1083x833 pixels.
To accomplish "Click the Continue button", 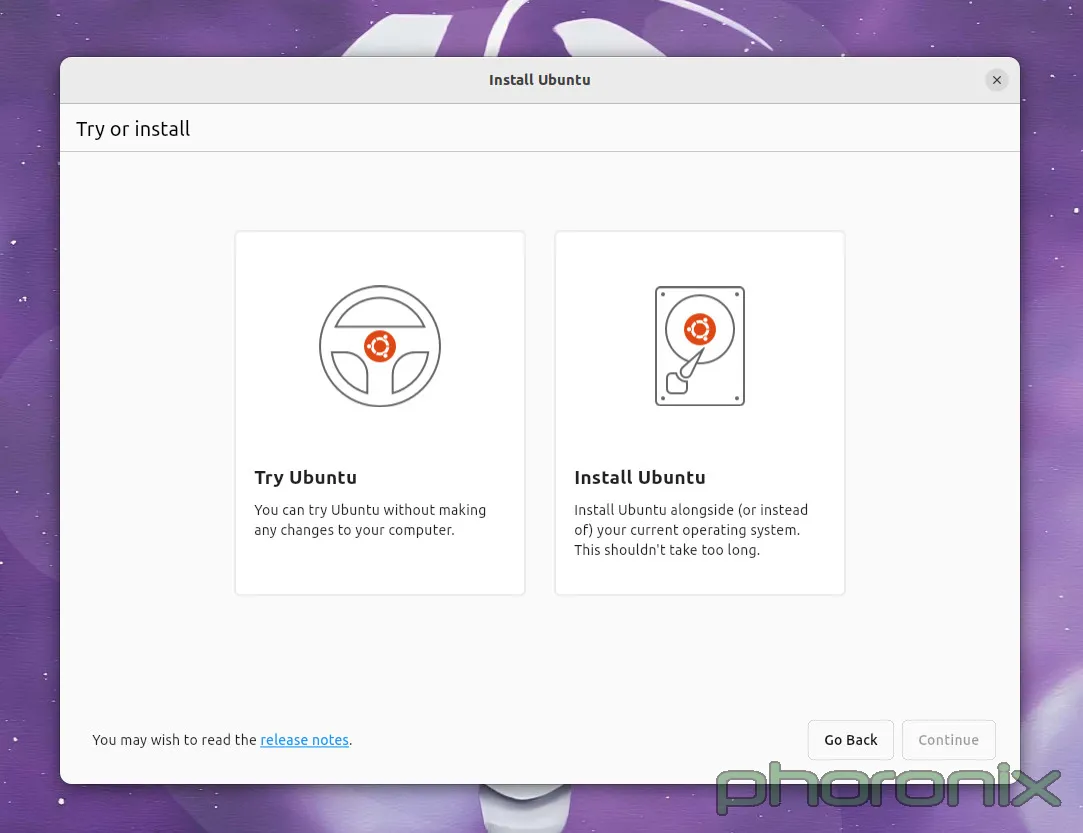I will point(948,740).
